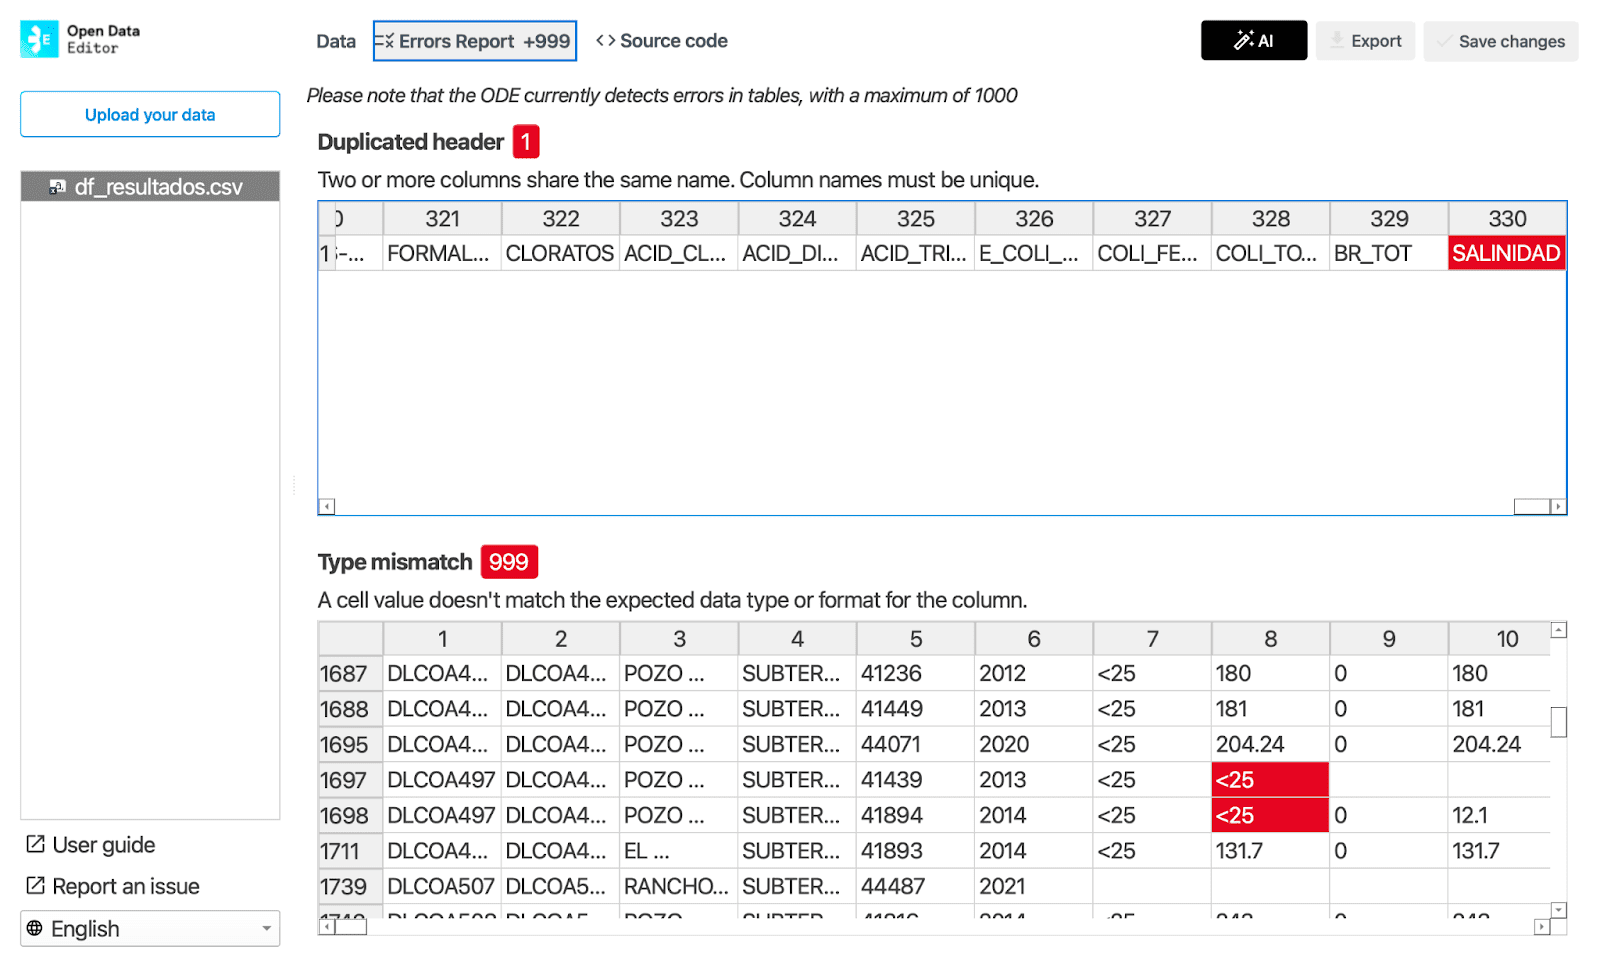1600x968 pixels.
Task: Select column 330 header in duplicated table
Action: point(1506,219)
